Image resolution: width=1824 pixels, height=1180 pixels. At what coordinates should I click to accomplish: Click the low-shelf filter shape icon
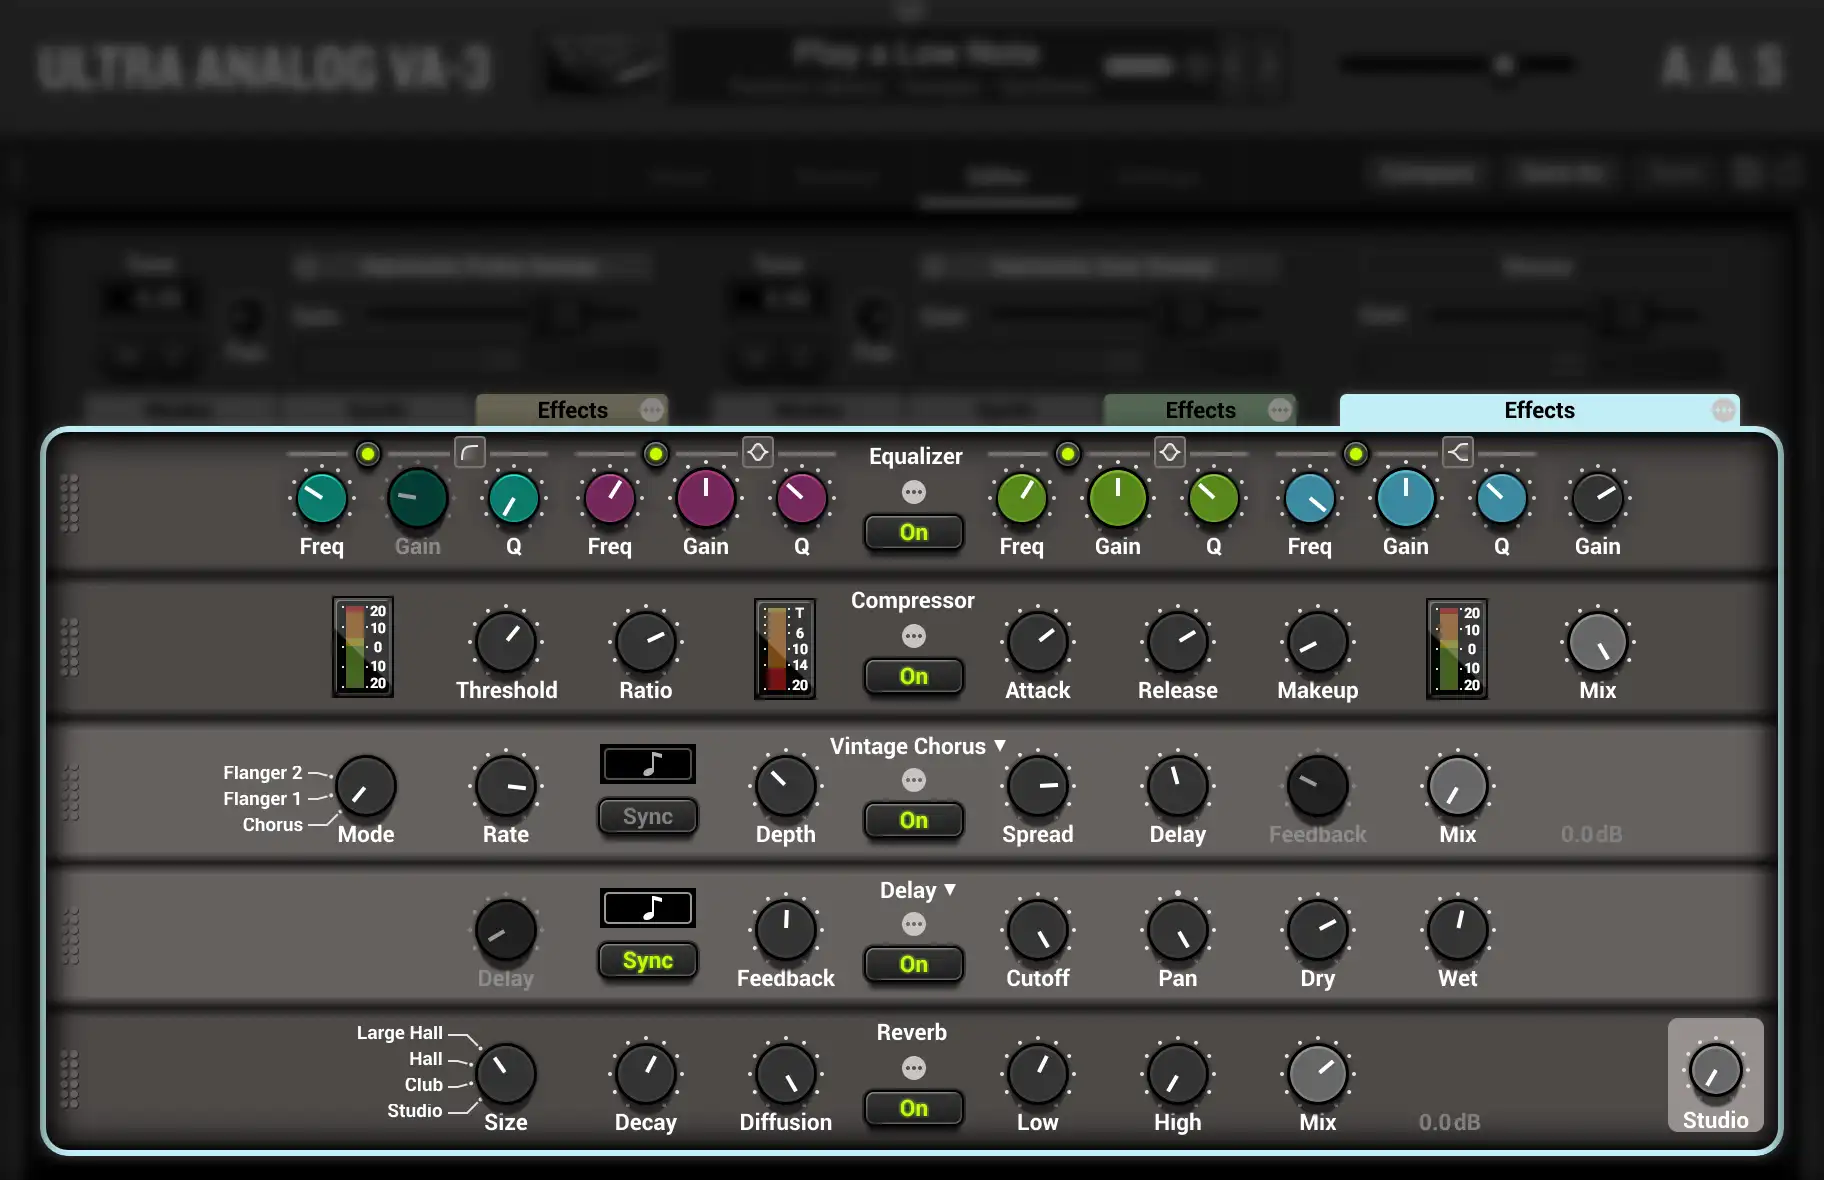click(x=469, y=453)
